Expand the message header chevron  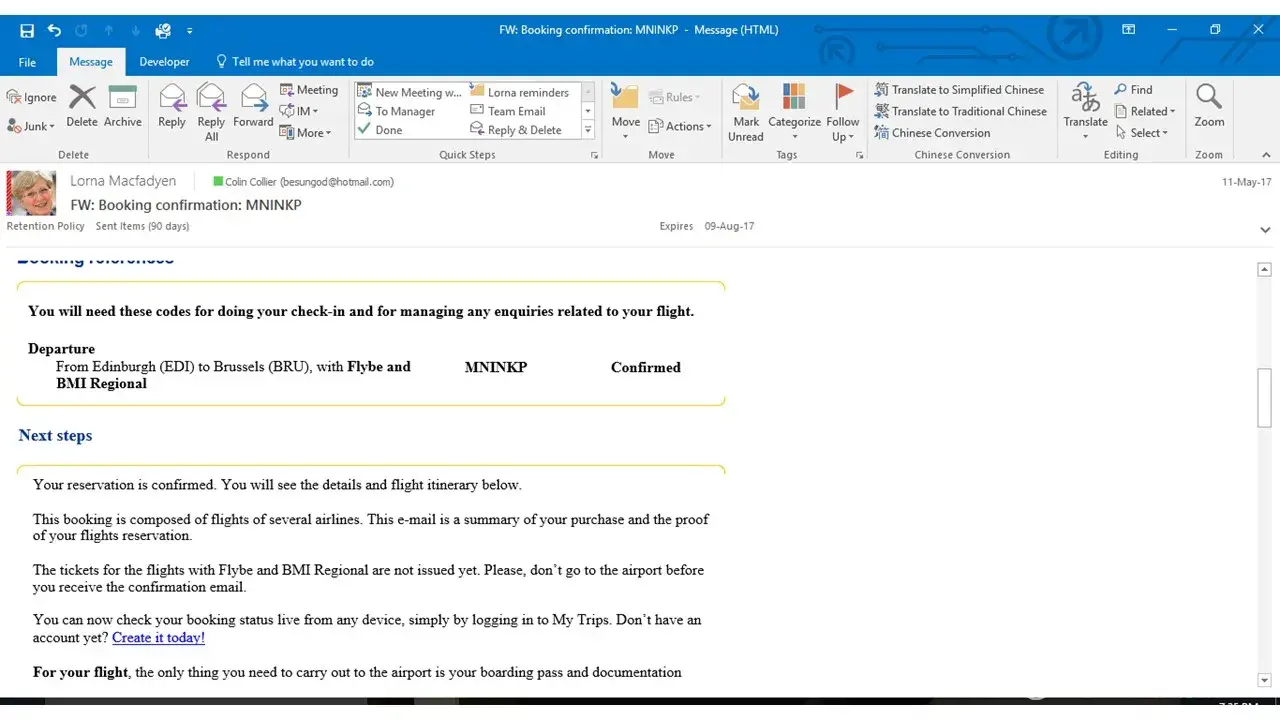1266,230
